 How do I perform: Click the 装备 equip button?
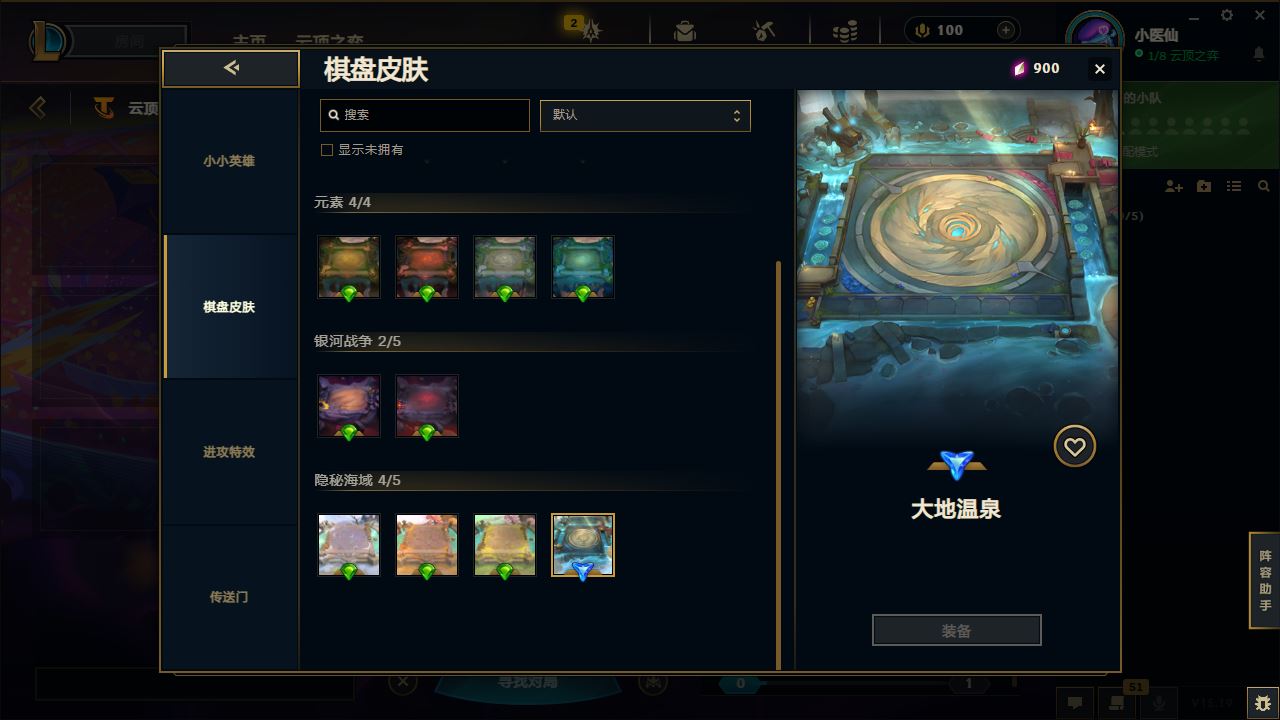pos(957,631)
